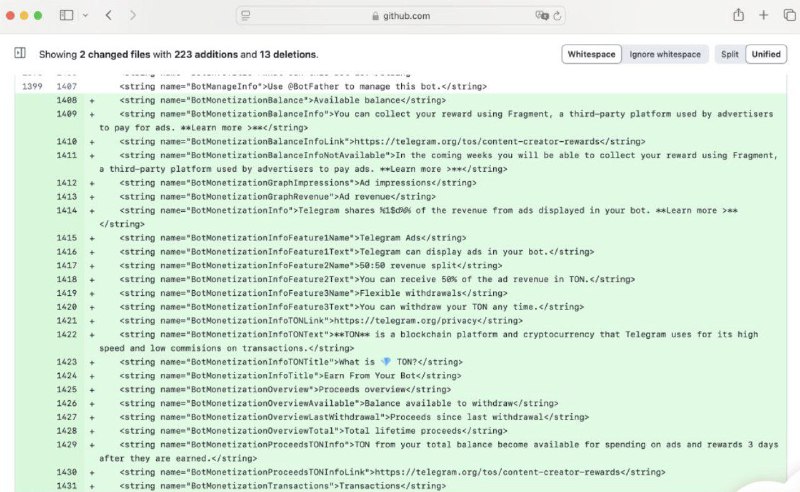Click the plus marker on line 1412
The width and height of the screenshot is (800, 492).
click(x=92, y=183)
